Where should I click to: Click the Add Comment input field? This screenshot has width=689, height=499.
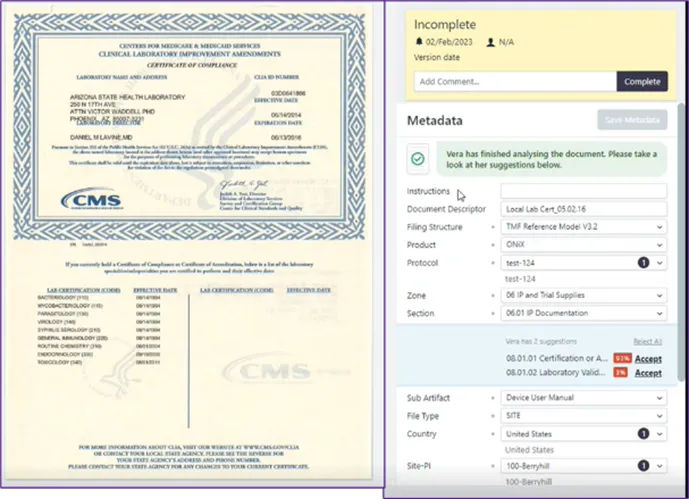(515, 82)
